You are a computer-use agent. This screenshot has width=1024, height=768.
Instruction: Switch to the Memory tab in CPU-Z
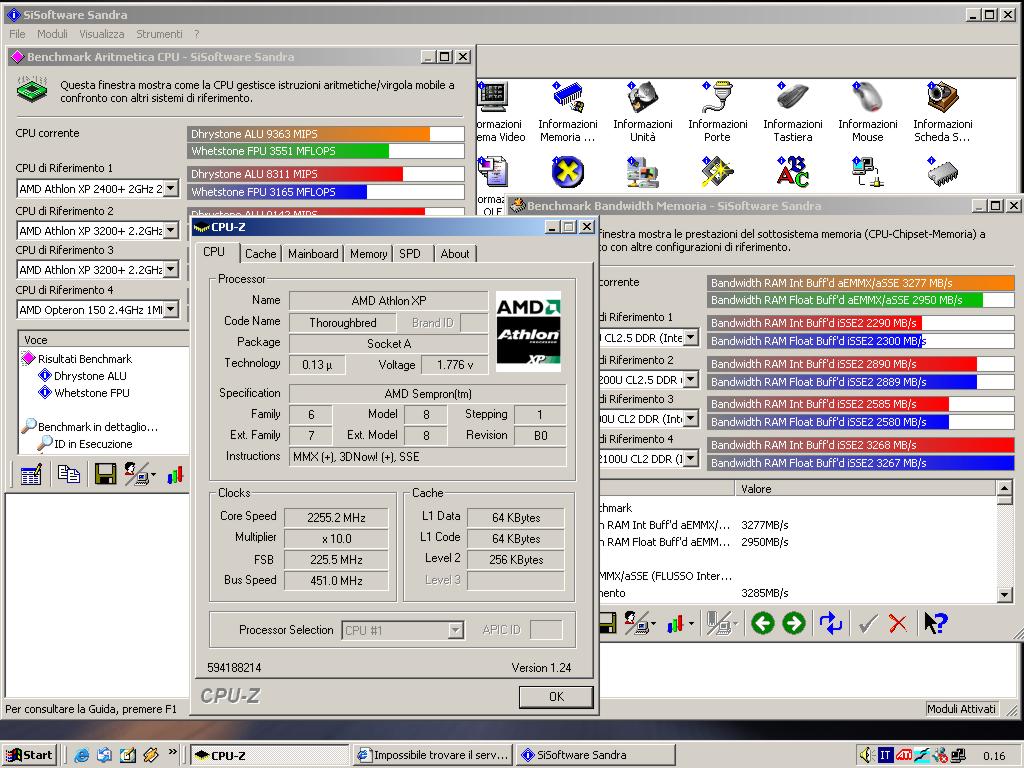pos(368,253)
